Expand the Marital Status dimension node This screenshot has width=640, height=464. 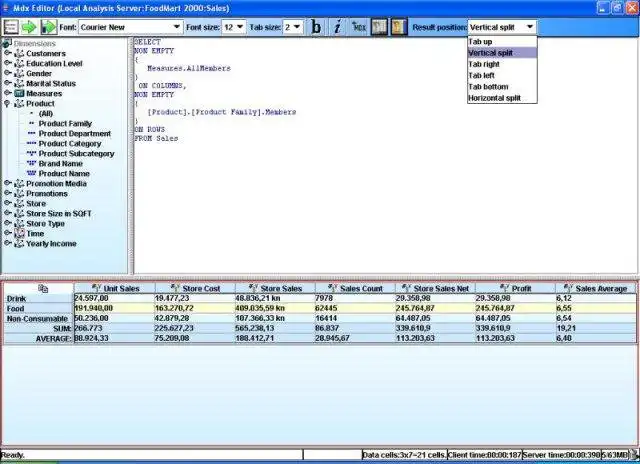(x=8, y=83)
